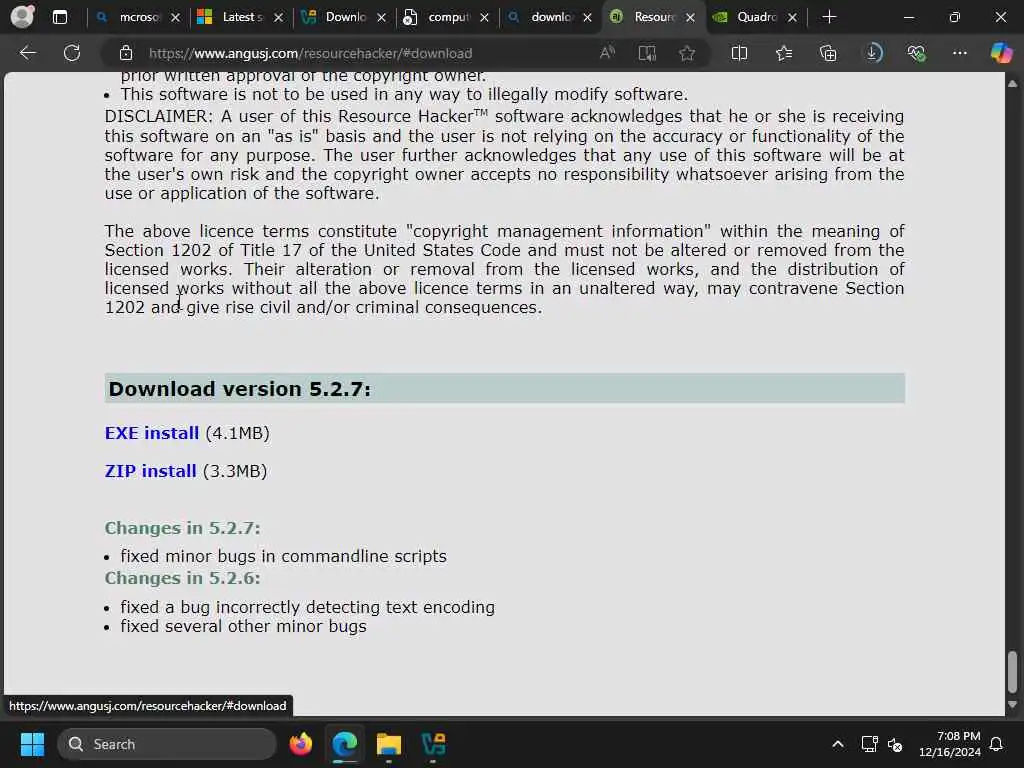Open the notifications bell icon
This screenshot has height=768, width=1024.
996,744
